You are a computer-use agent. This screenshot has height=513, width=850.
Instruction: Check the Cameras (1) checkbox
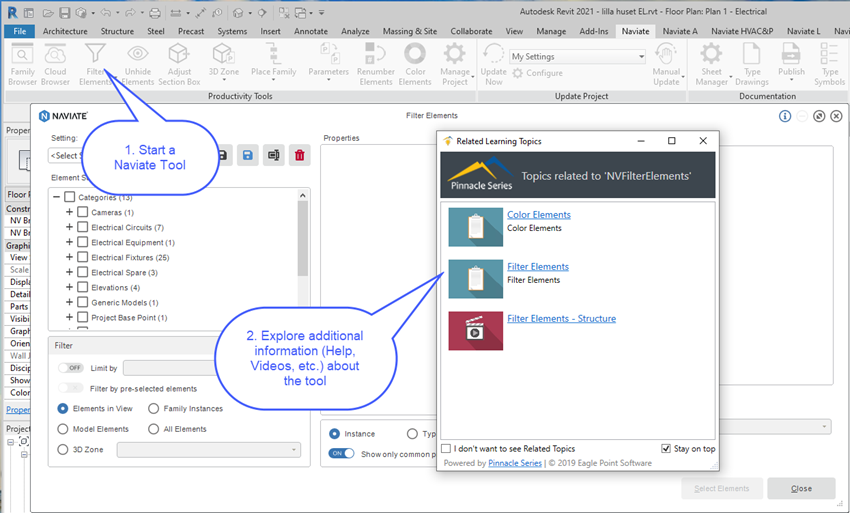pyautogui.click(x=82, y=212)
